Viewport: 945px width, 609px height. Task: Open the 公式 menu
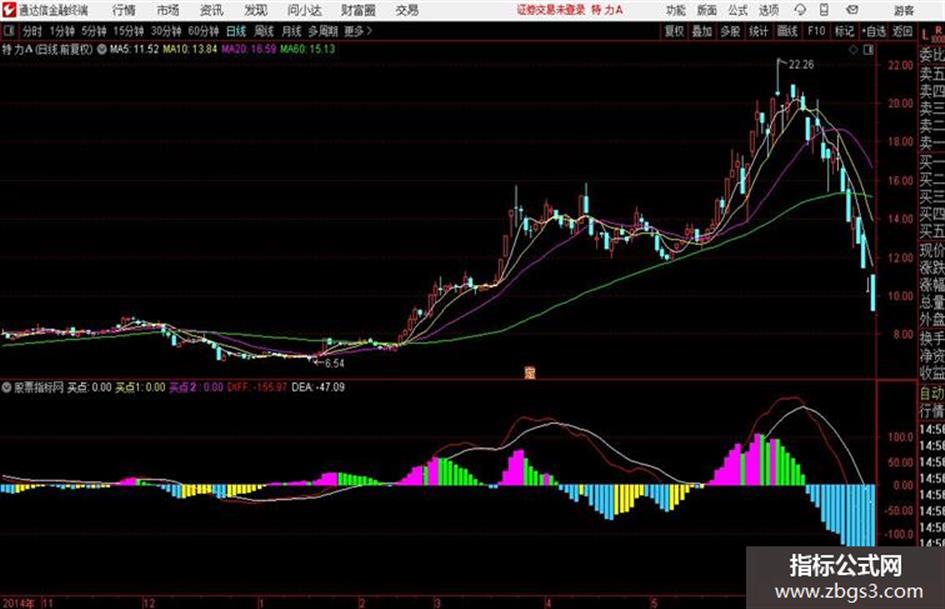point(738,10)
